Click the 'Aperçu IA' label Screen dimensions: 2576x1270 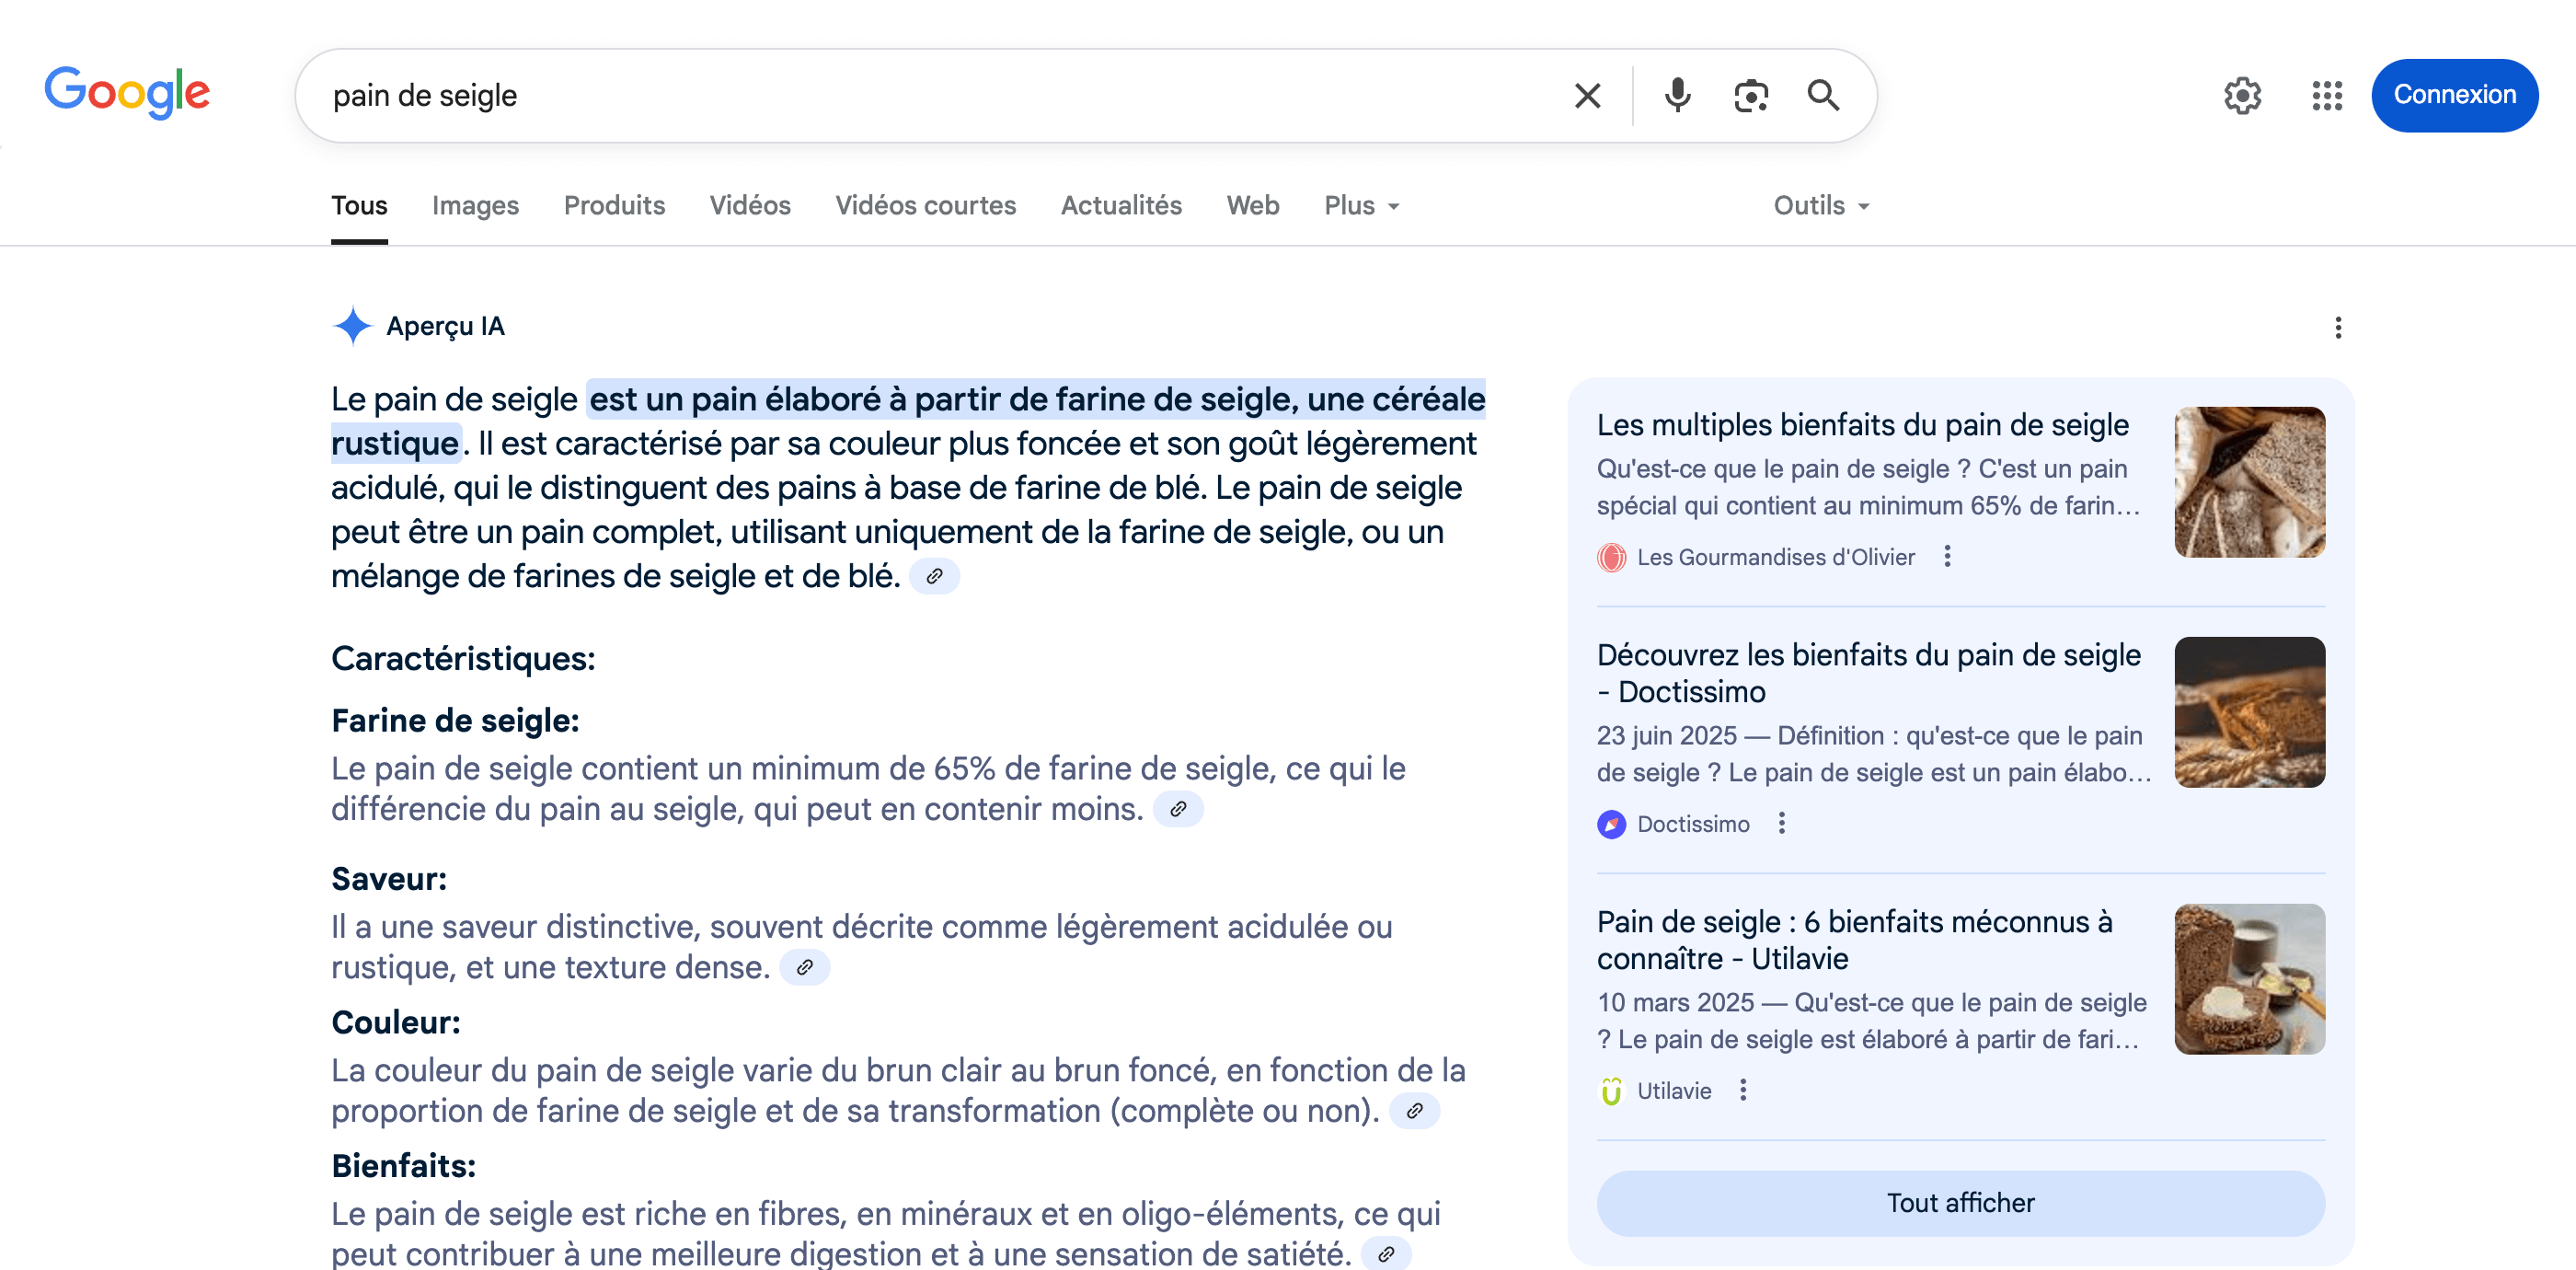click(445, 327)
